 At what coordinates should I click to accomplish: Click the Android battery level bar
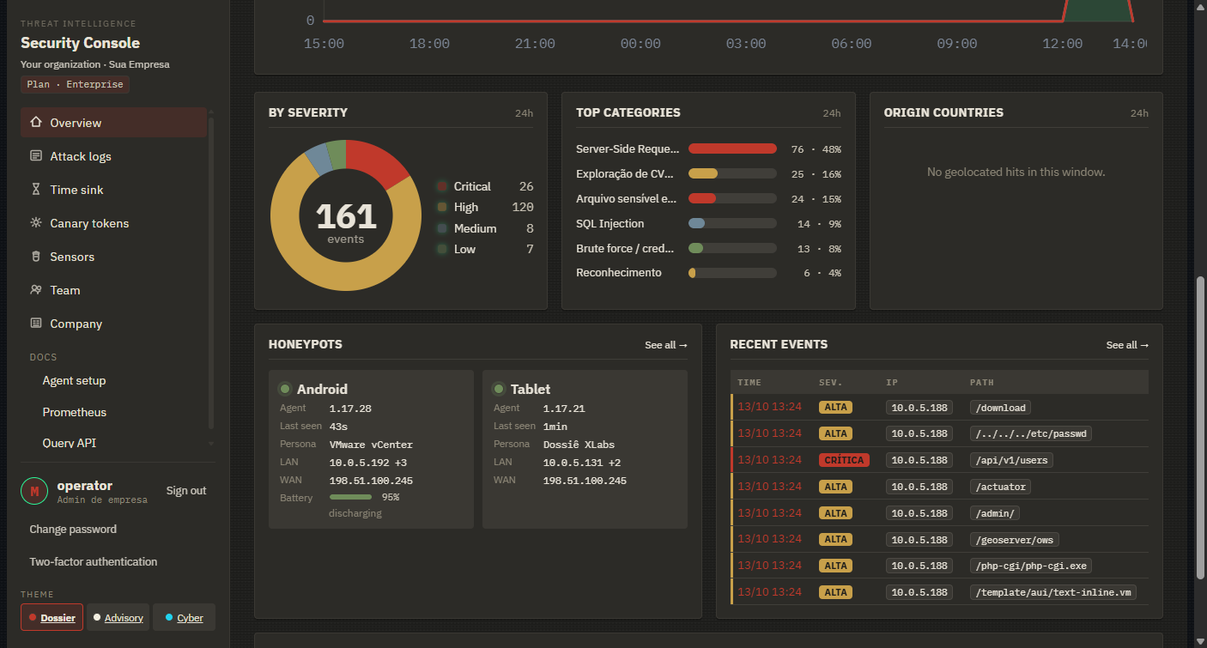coord(350,497)
